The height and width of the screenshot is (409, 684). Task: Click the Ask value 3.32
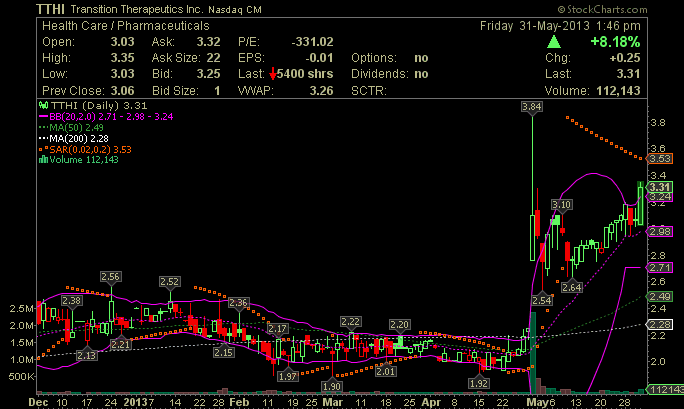pos(208,42)
